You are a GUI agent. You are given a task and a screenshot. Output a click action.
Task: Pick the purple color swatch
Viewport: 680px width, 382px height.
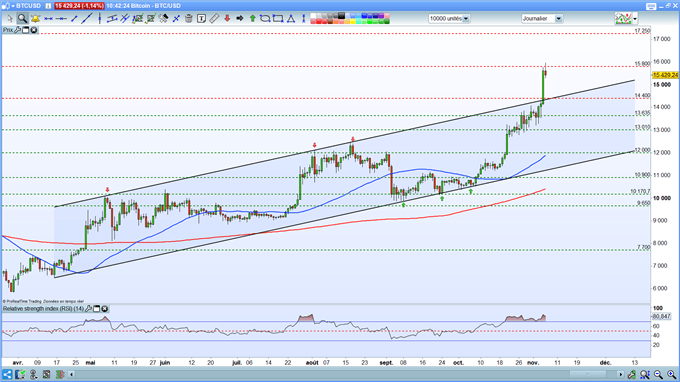pos(381,16)
